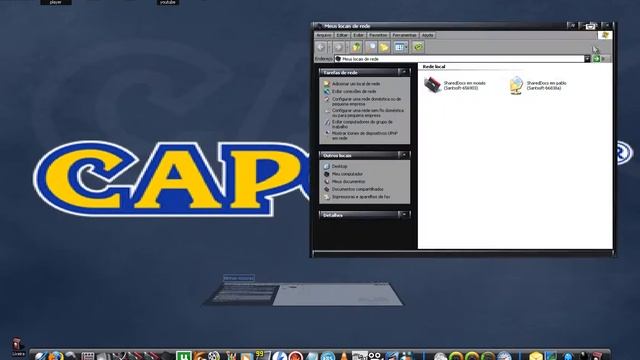Launch the VLC cone icon in the dock

coord(344,356)
